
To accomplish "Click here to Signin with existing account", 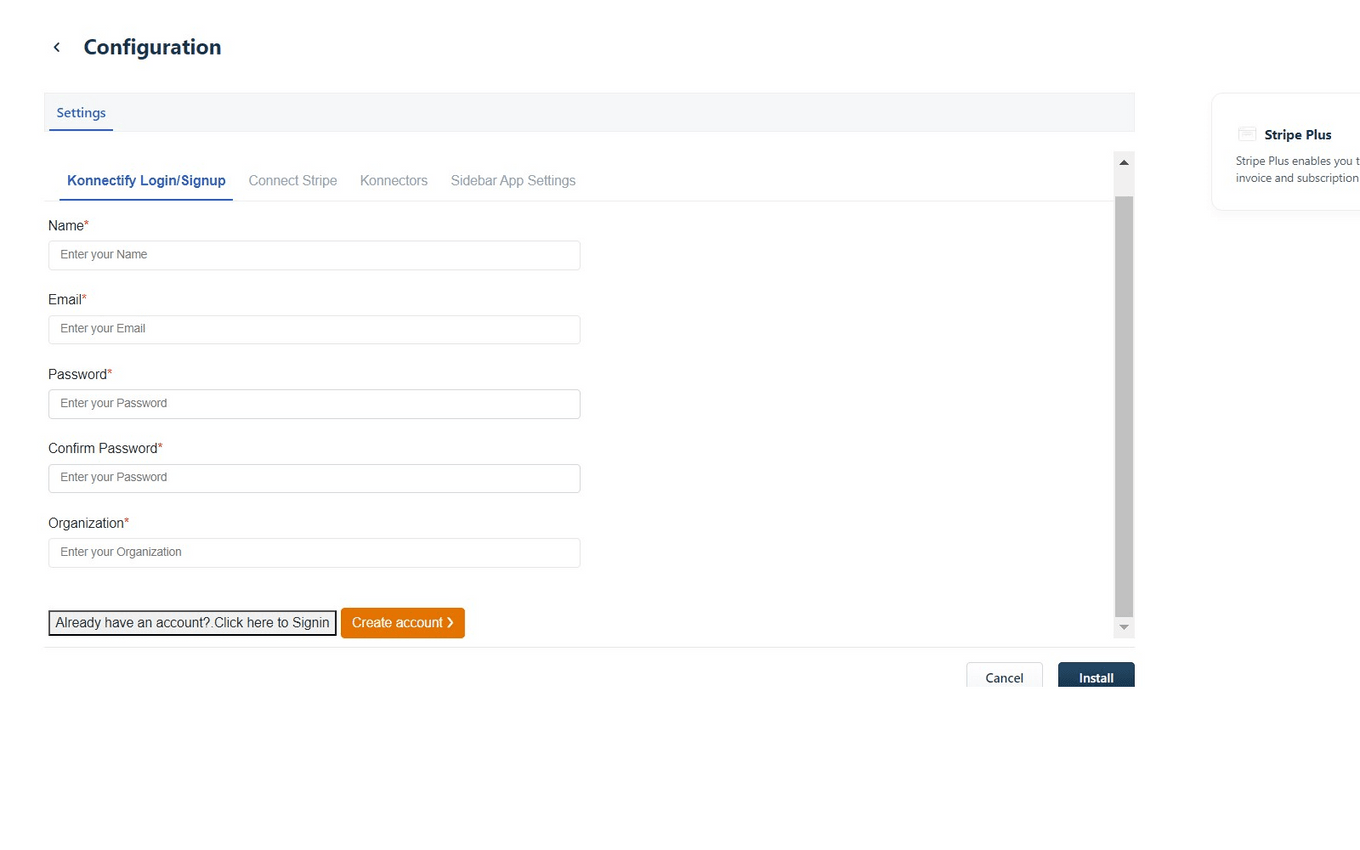I will 191,622.
